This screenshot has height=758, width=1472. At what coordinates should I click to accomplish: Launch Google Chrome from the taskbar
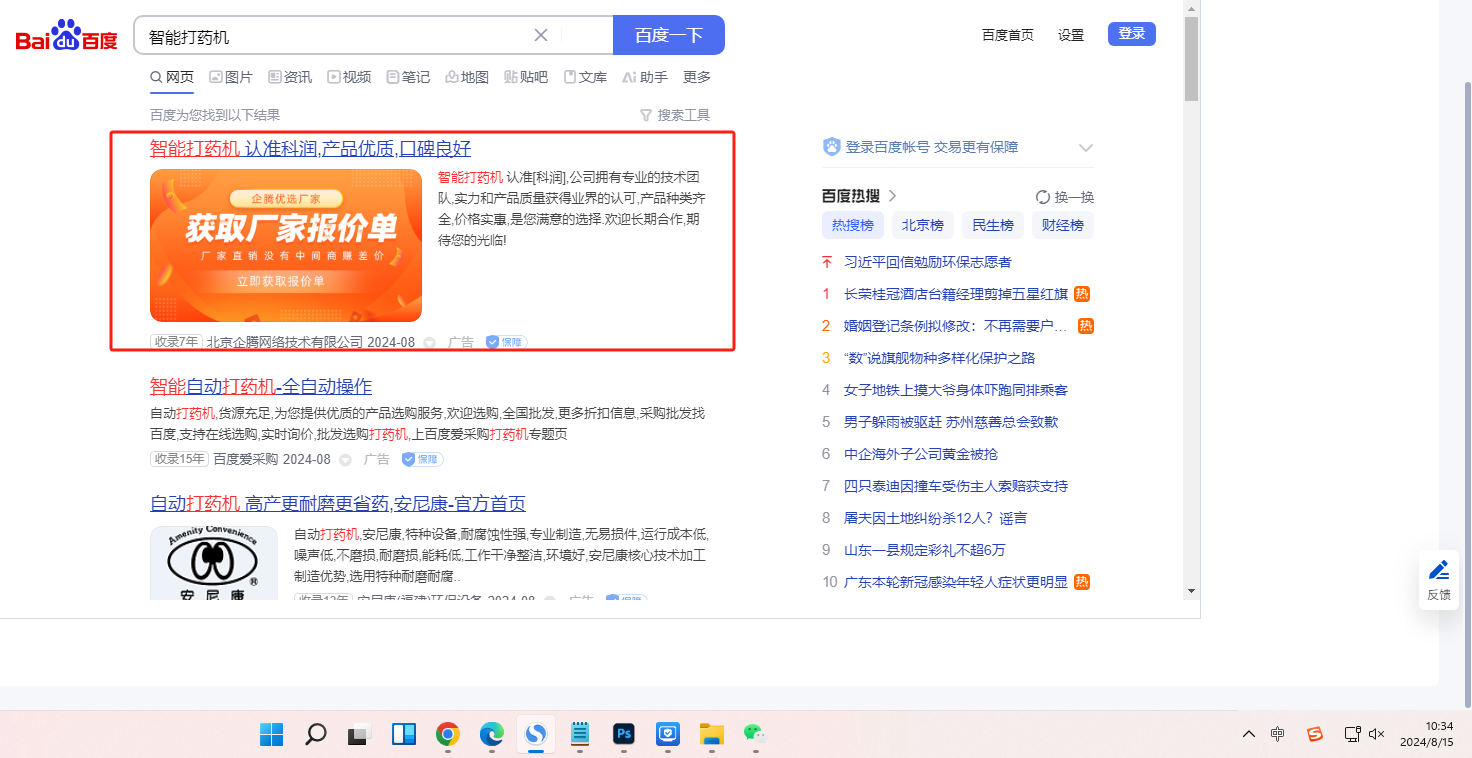click(448, 734)
